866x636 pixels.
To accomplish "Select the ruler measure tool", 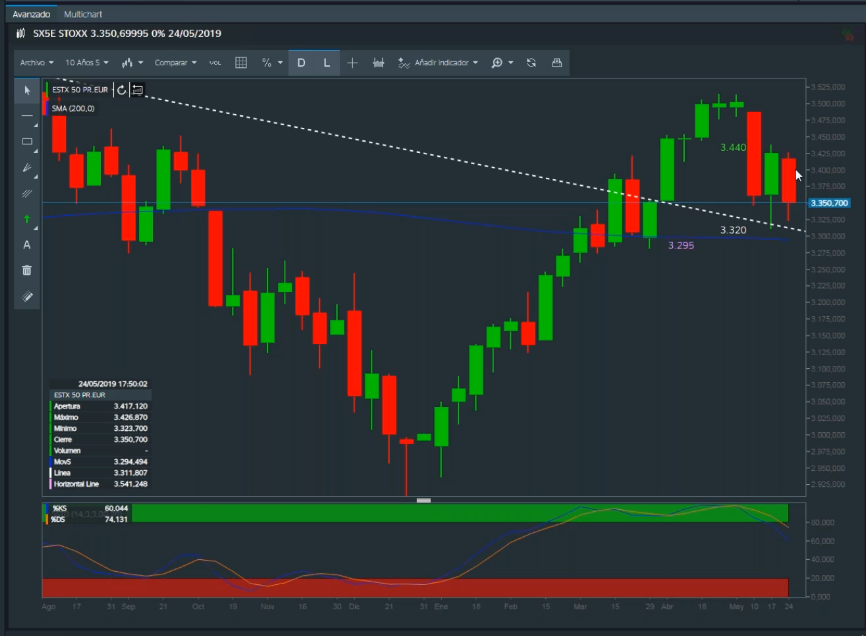I will 27,296.
